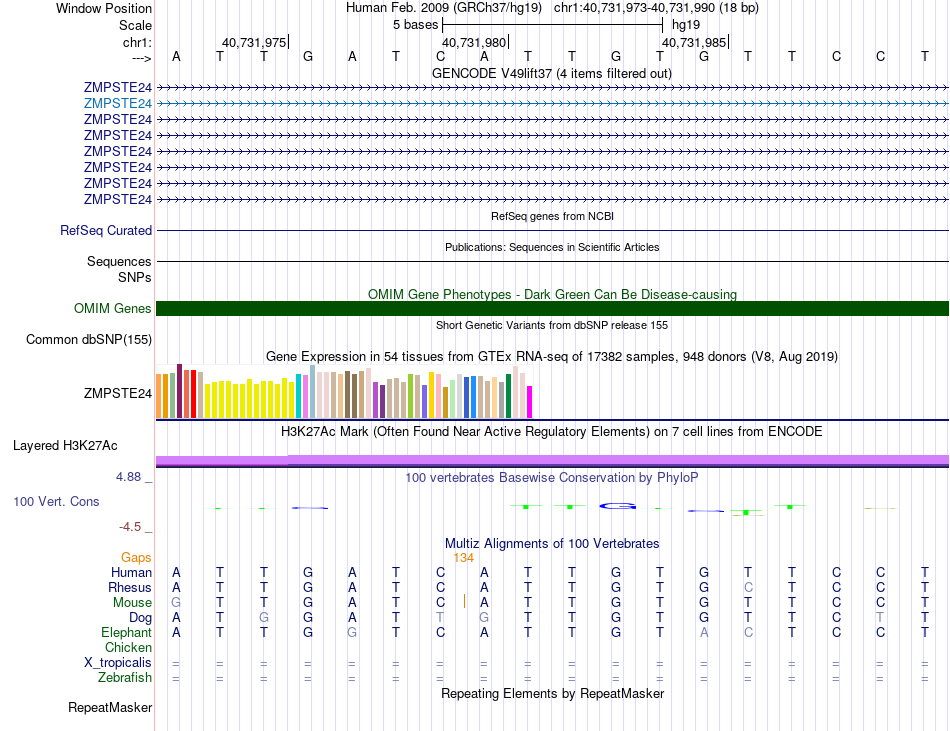This screenshot has width=950, height=731.
Task: Click the tall maroon bar in GTEx chart
Action: coord(179,391)
